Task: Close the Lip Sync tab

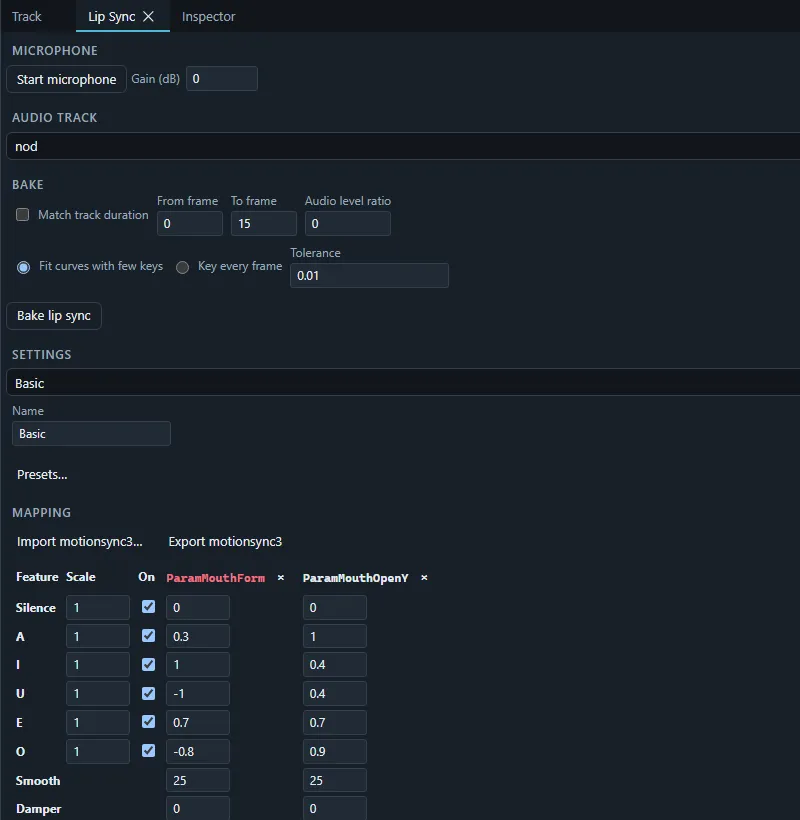Action: 148,17
